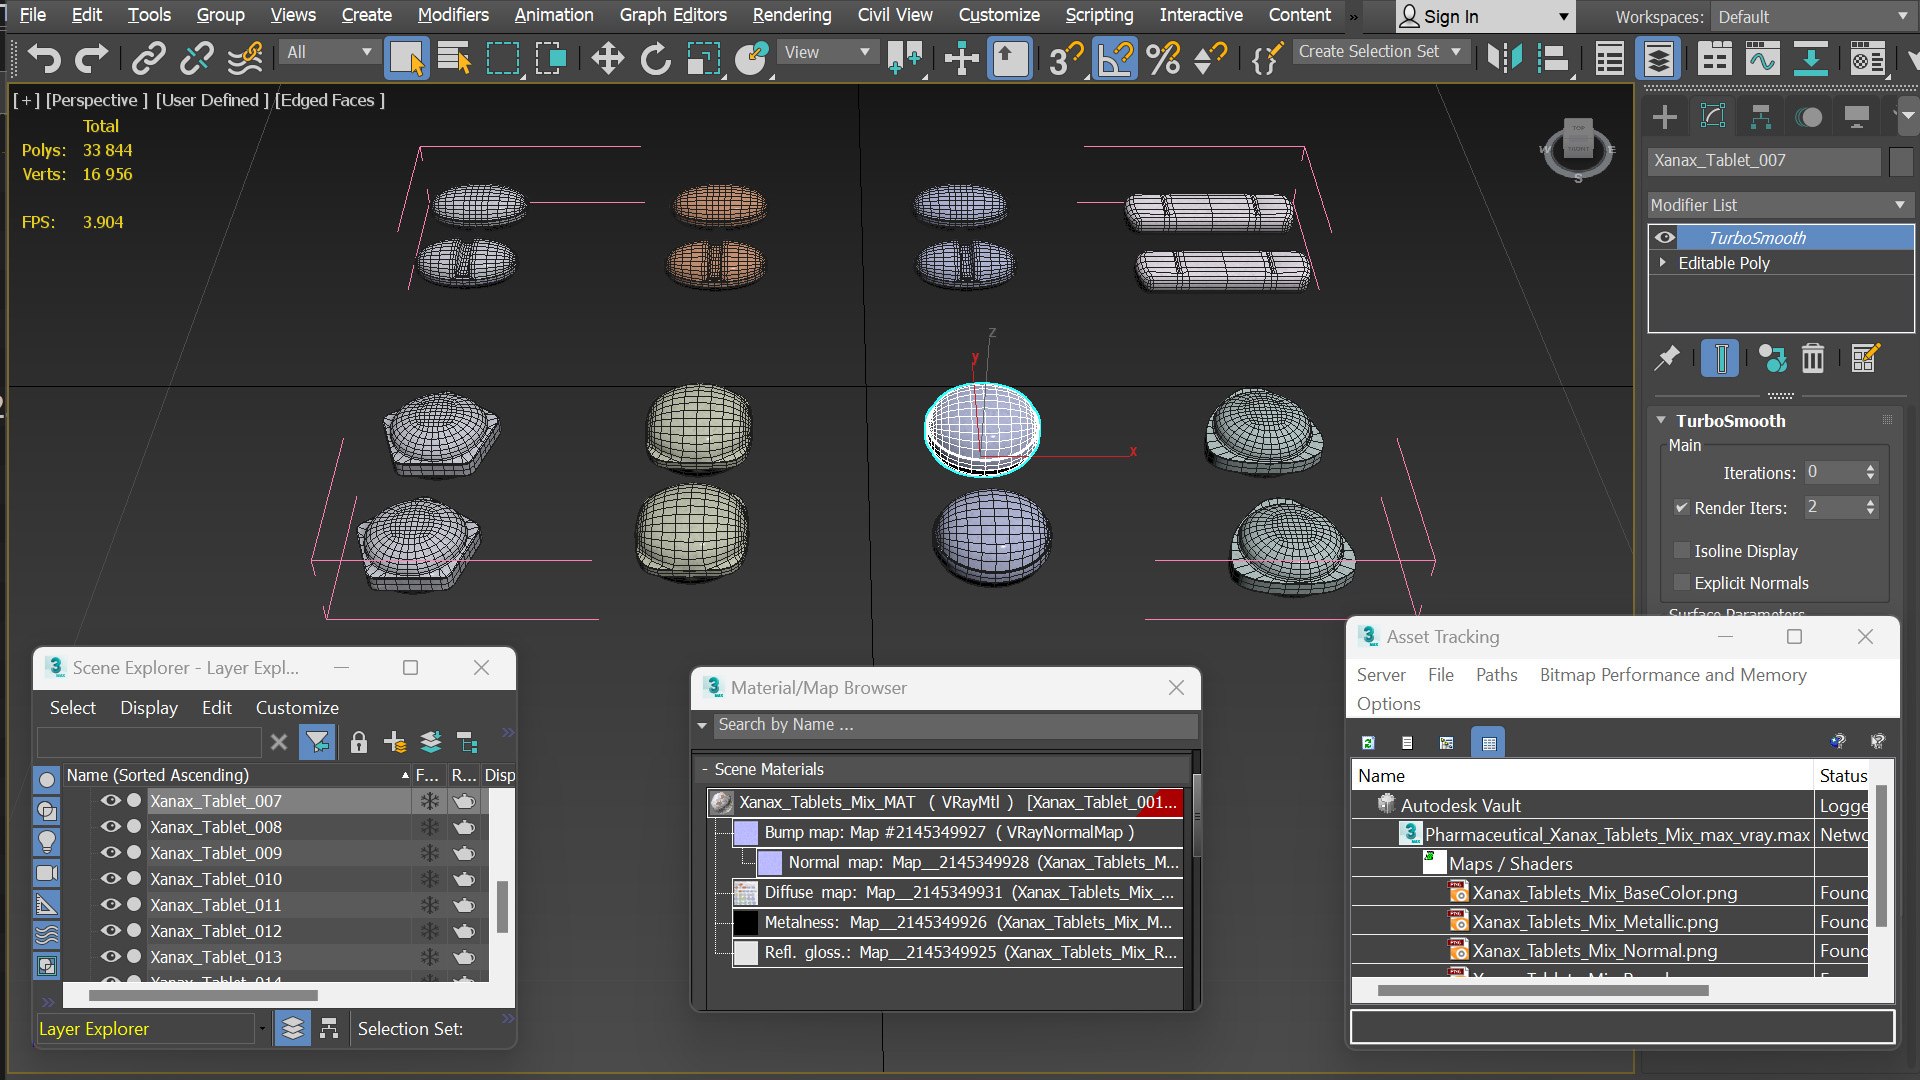Switch to the Display command panel tab
This screenshot has height=1080, width=1920.
(1857, 117)
